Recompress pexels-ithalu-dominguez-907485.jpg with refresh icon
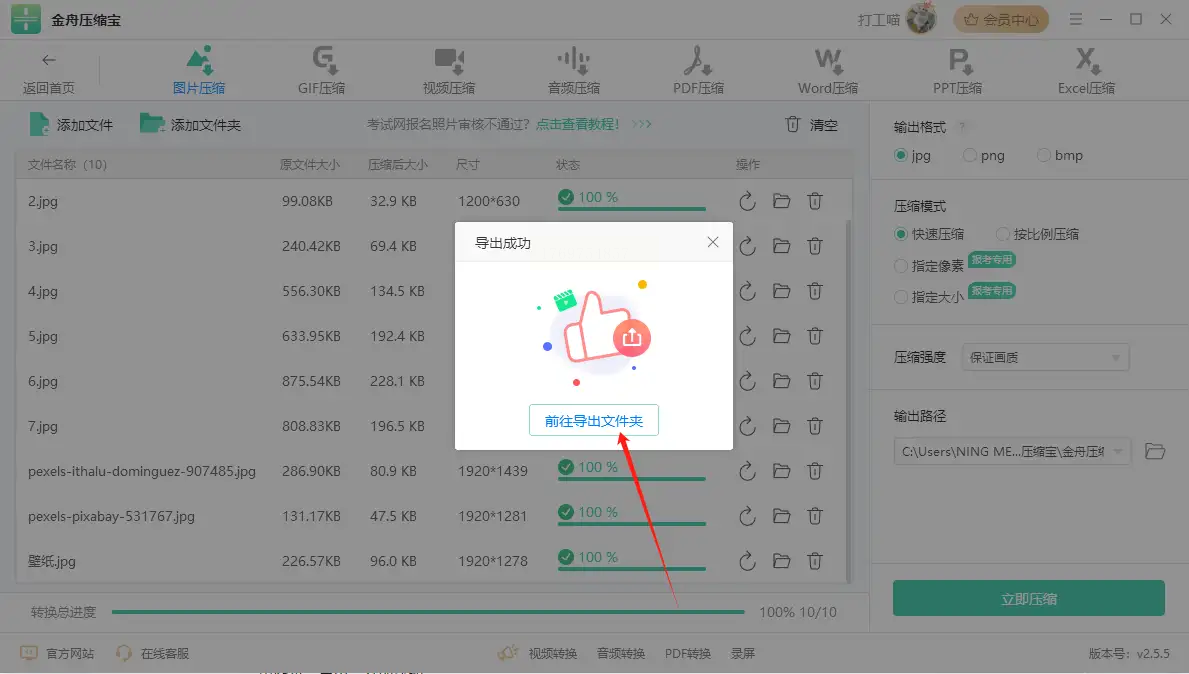The image size is (1189, 674). tap(747, 471)
